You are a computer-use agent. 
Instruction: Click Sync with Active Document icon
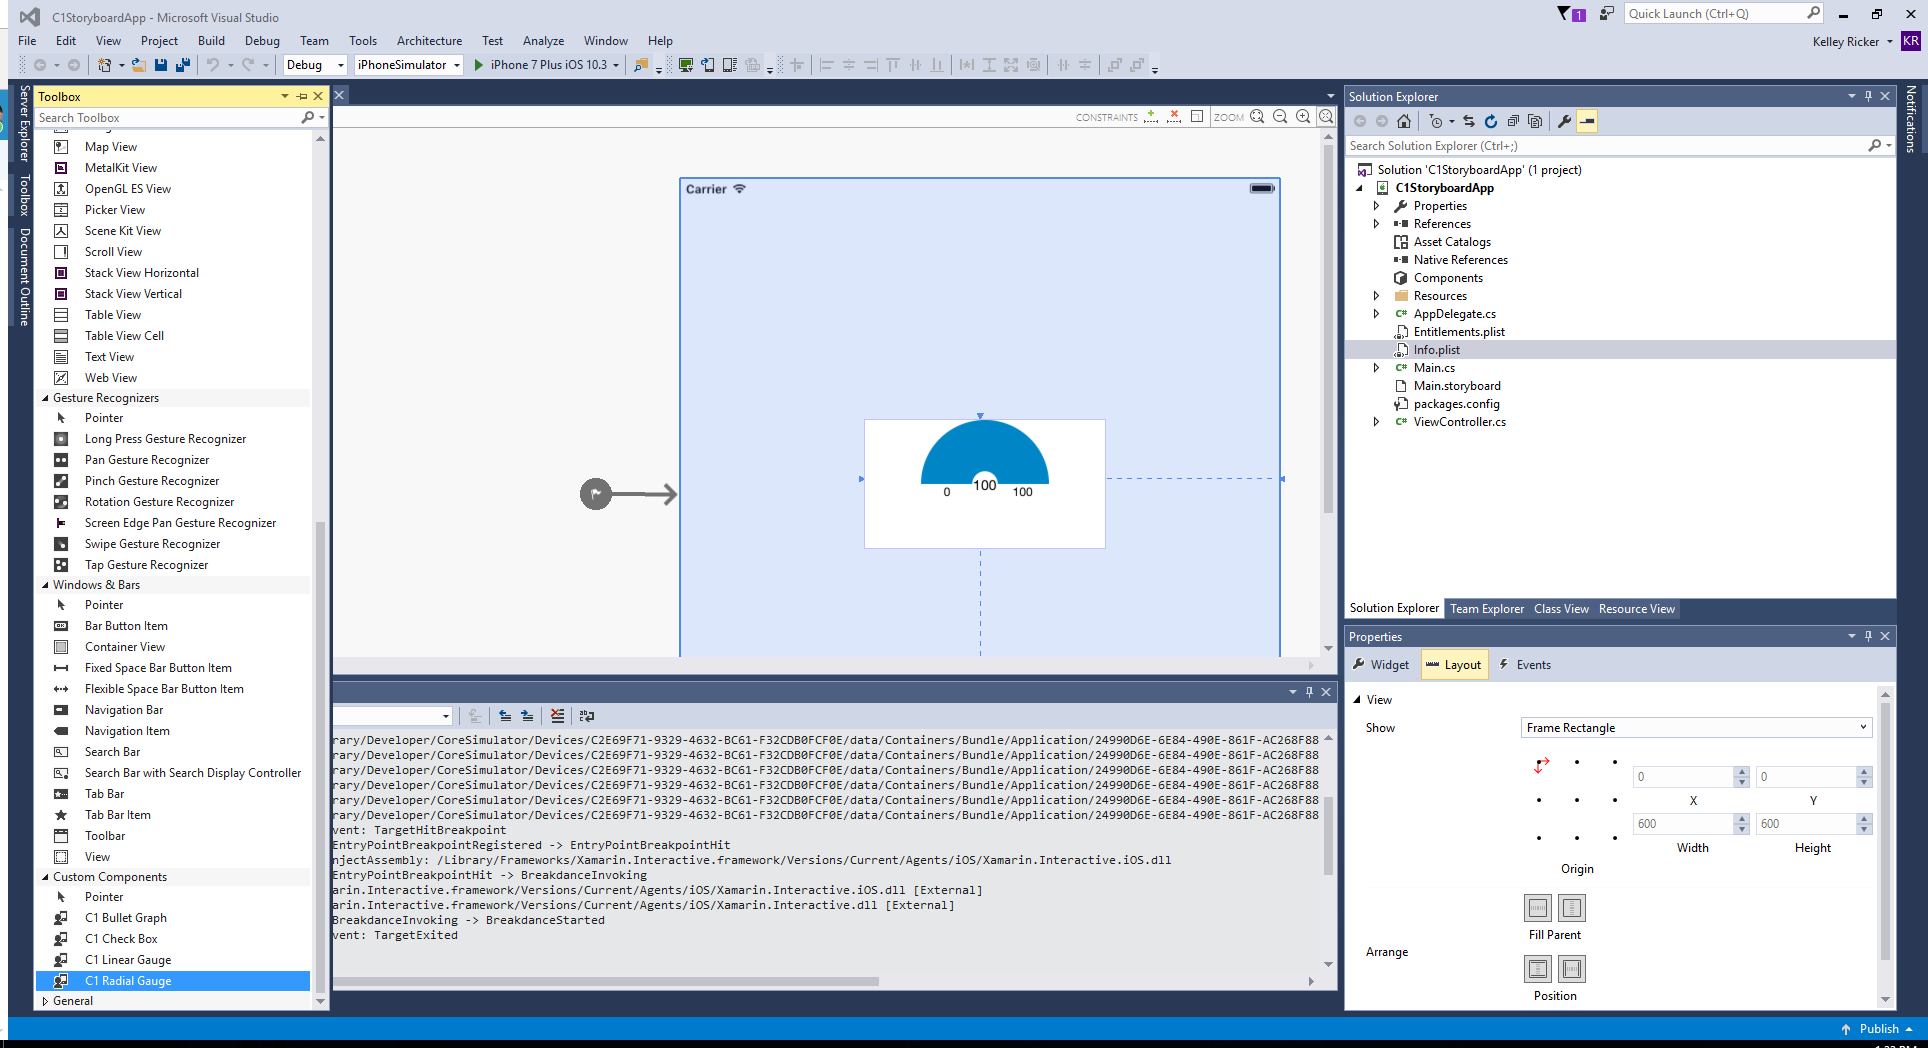point(1468,121)
